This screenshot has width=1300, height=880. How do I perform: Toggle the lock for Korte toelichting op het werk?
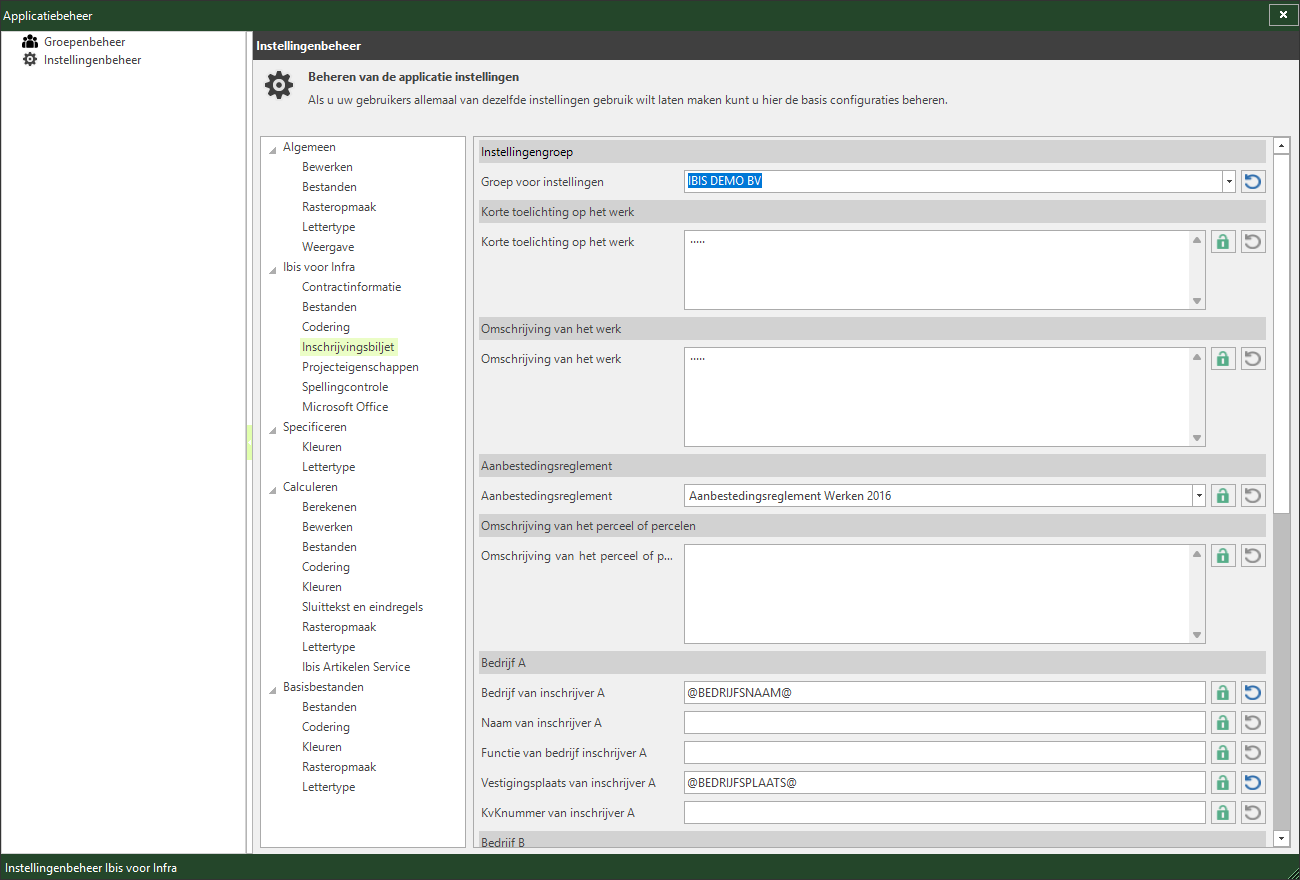coord(1223,242)
